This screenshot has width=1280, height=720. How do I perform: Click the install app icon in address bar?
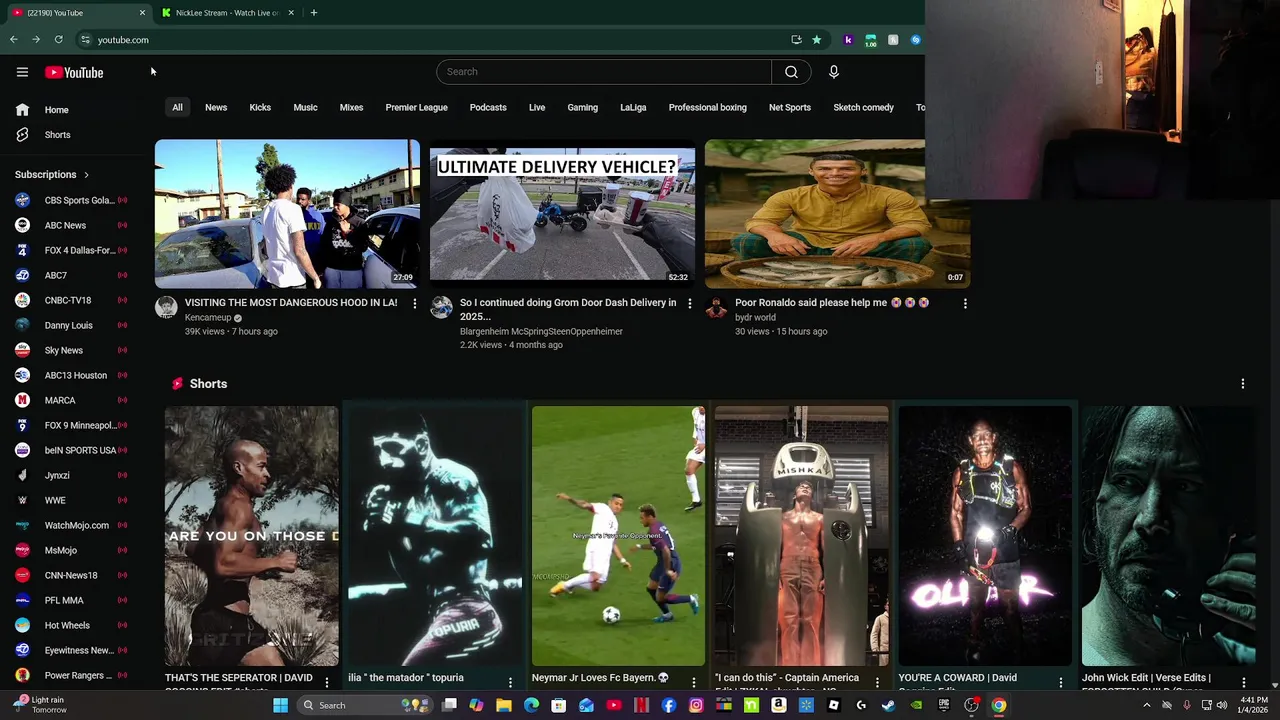[x=796, y=40]
